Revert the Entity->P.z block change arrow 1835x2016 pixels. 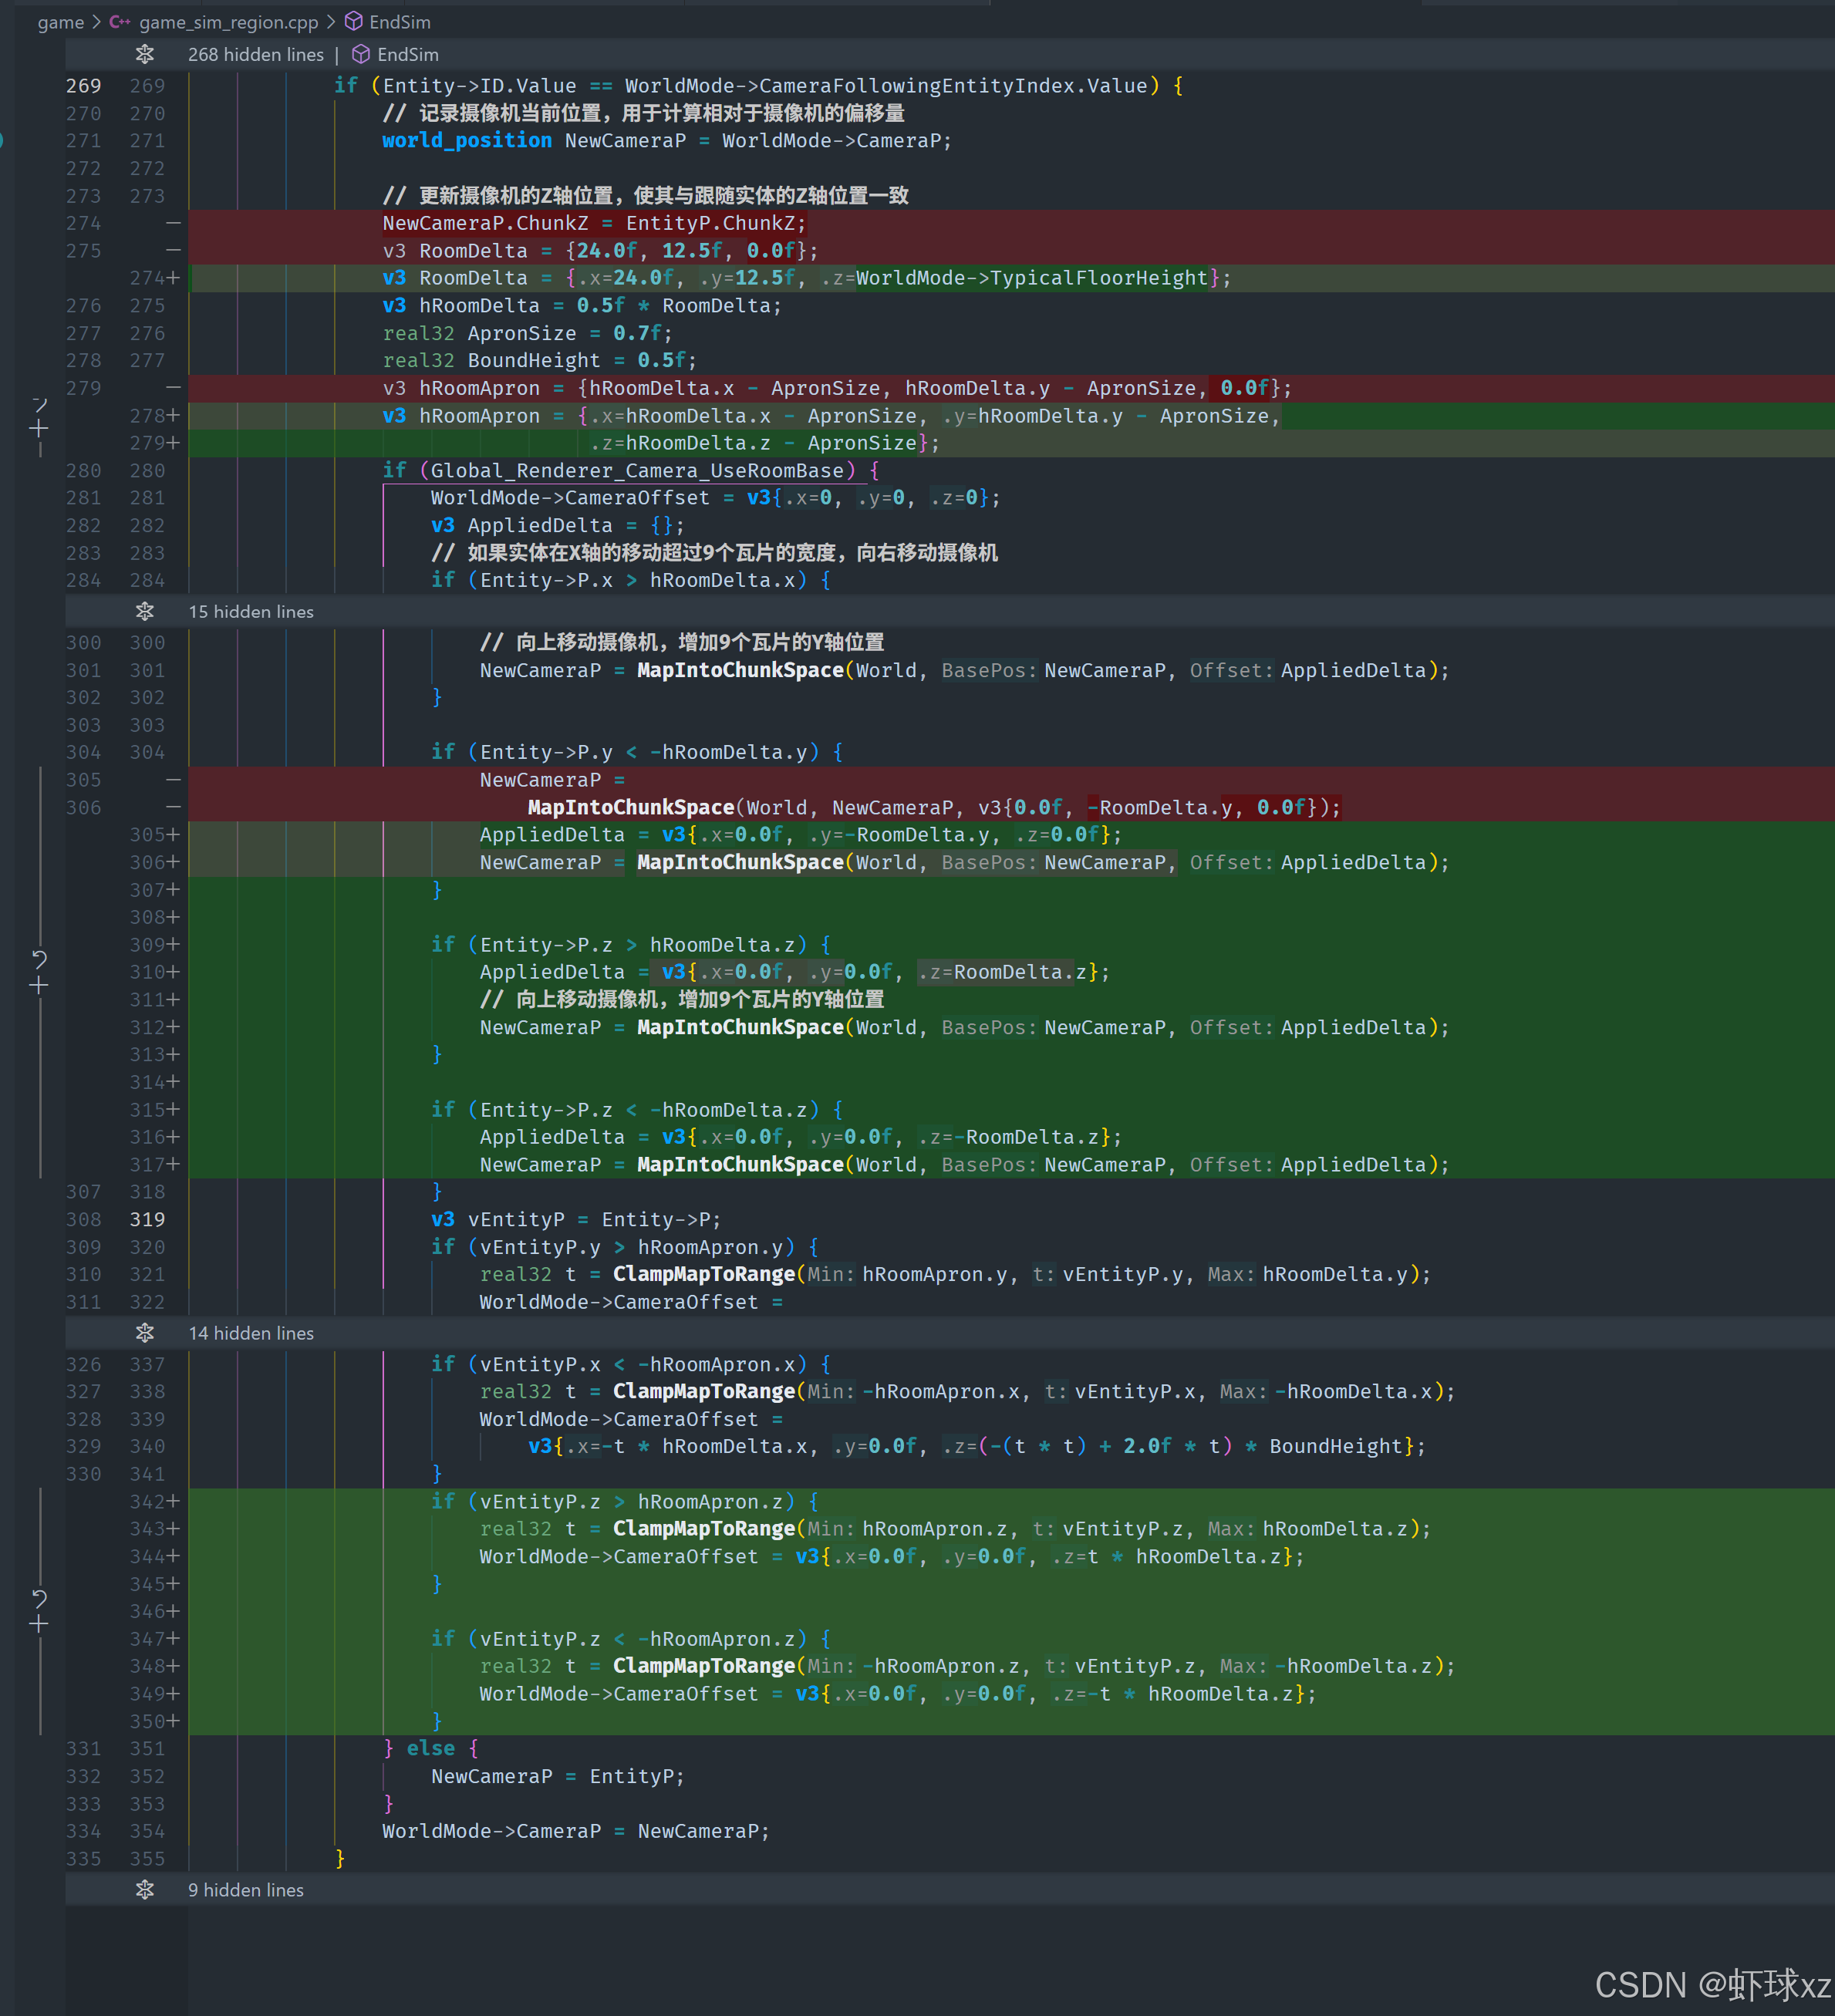tap(39, 959)
